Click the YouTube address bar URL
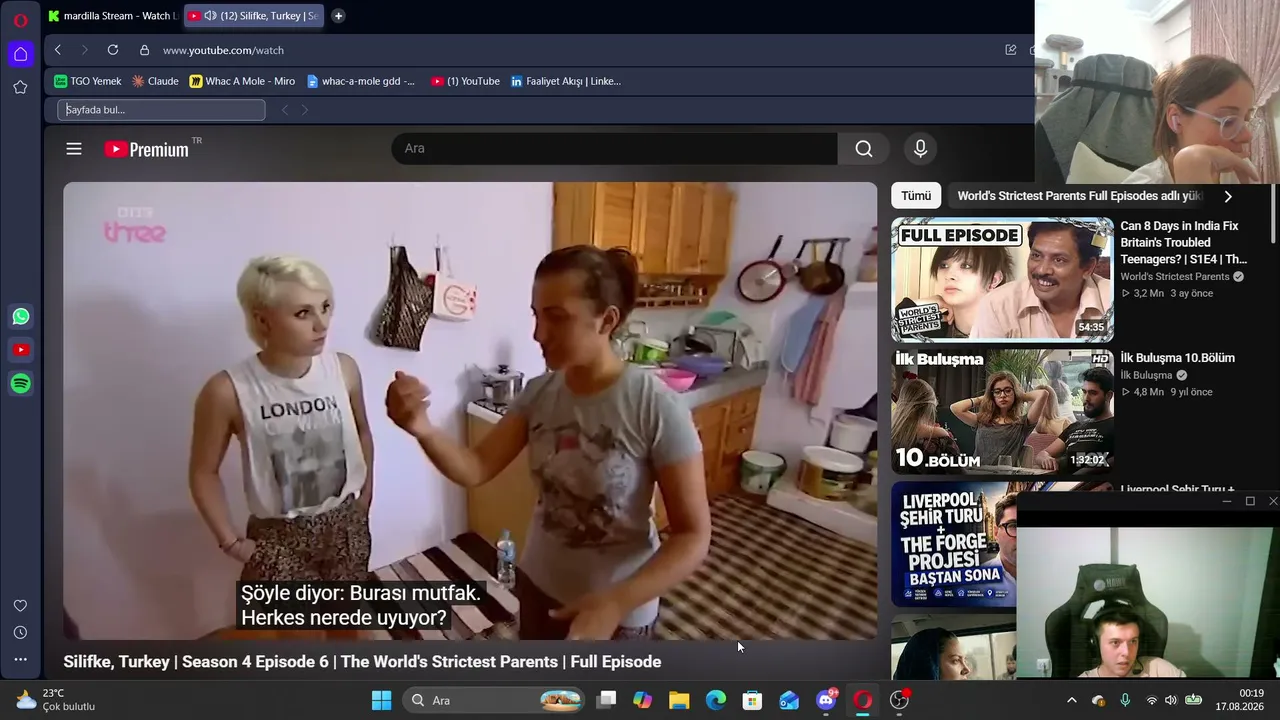Viewport: 1280px width, 720px height. 223,50
